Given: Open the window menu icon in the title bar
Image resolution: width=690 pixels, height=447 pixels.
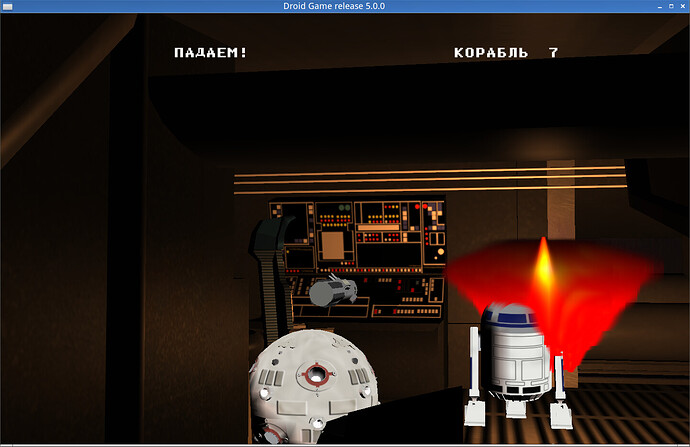Looking at the screenshot, I should [7, 7].
